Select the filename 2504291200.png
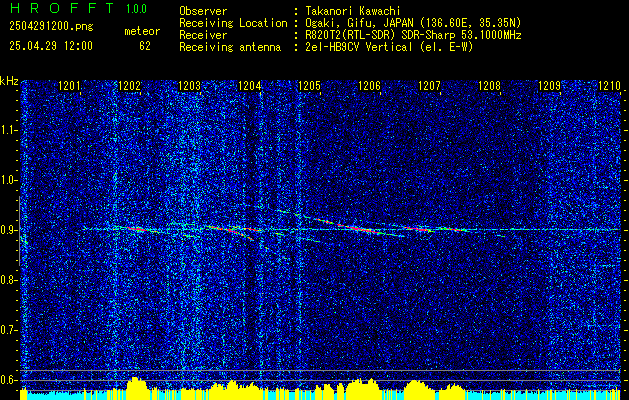The width and height of the screenshot is (629, 400). (51, 27)
